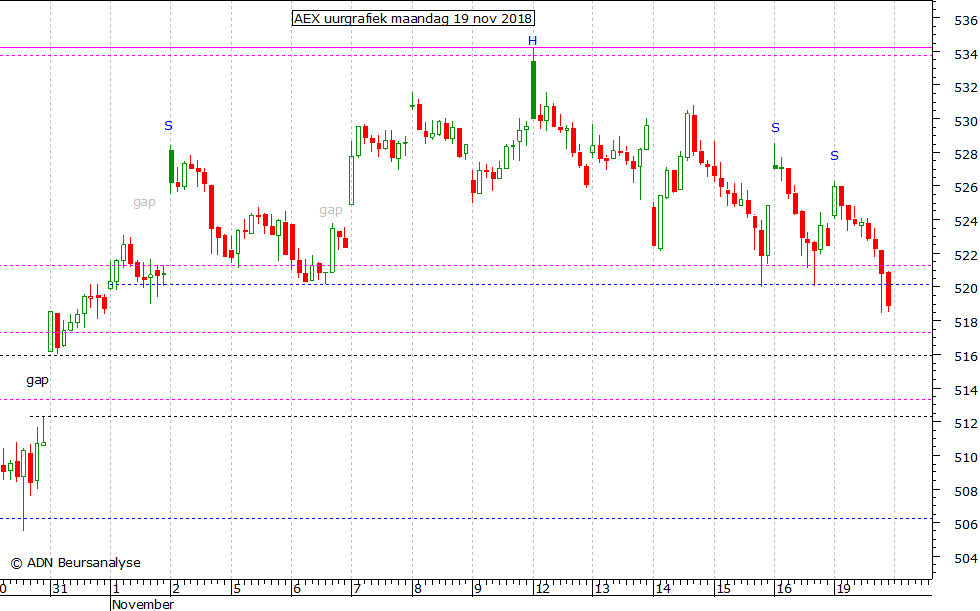980x611 pixels.
Task: Click the chart title AEX uurgrafiek maandag 19 nov 2018
Action: (413, 19)
